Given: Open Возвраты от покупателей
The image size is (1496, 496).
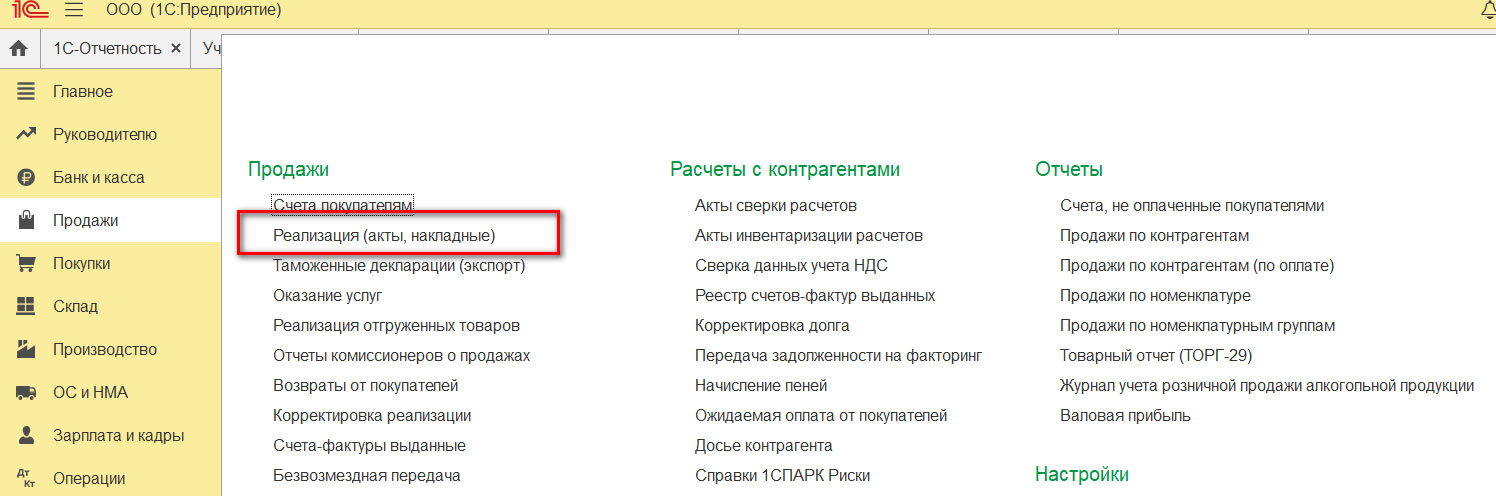Looking at the screenshot, I should click(366, 385).
